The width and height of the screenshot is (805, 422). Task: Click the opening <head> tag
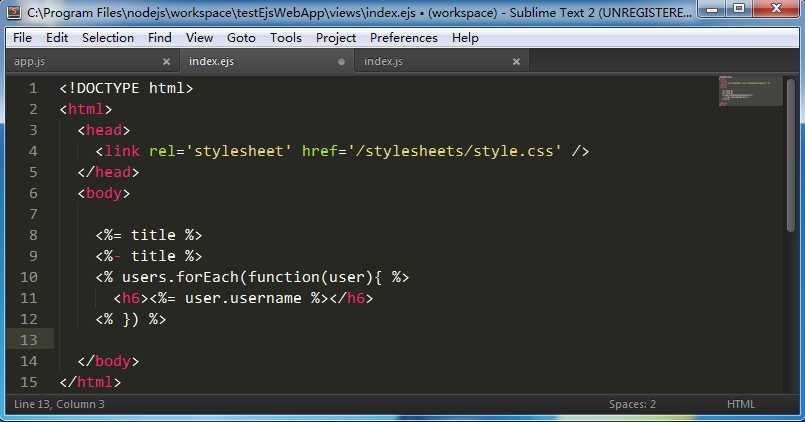point(104,130)
